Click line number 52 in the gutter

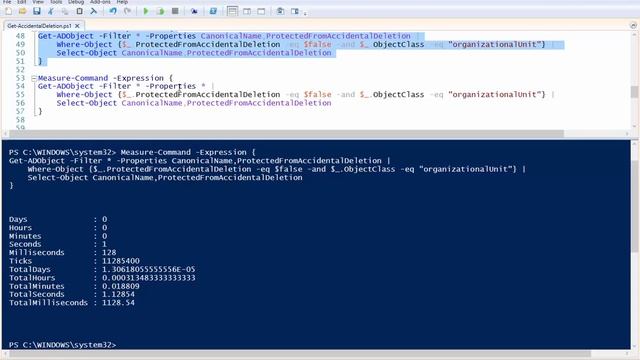click(20, 70)
